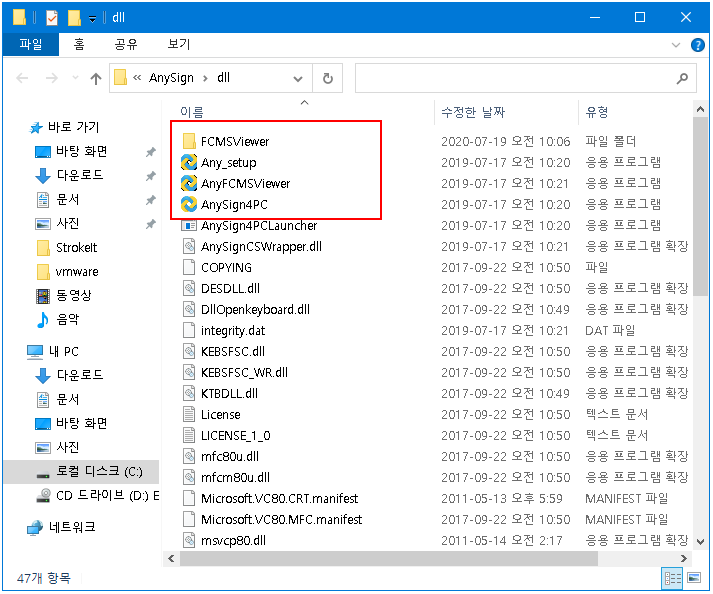Navigate forward with the arrow button
Image resolution: width=713 pixels, height=594 pixels.
tap(51, 79)
